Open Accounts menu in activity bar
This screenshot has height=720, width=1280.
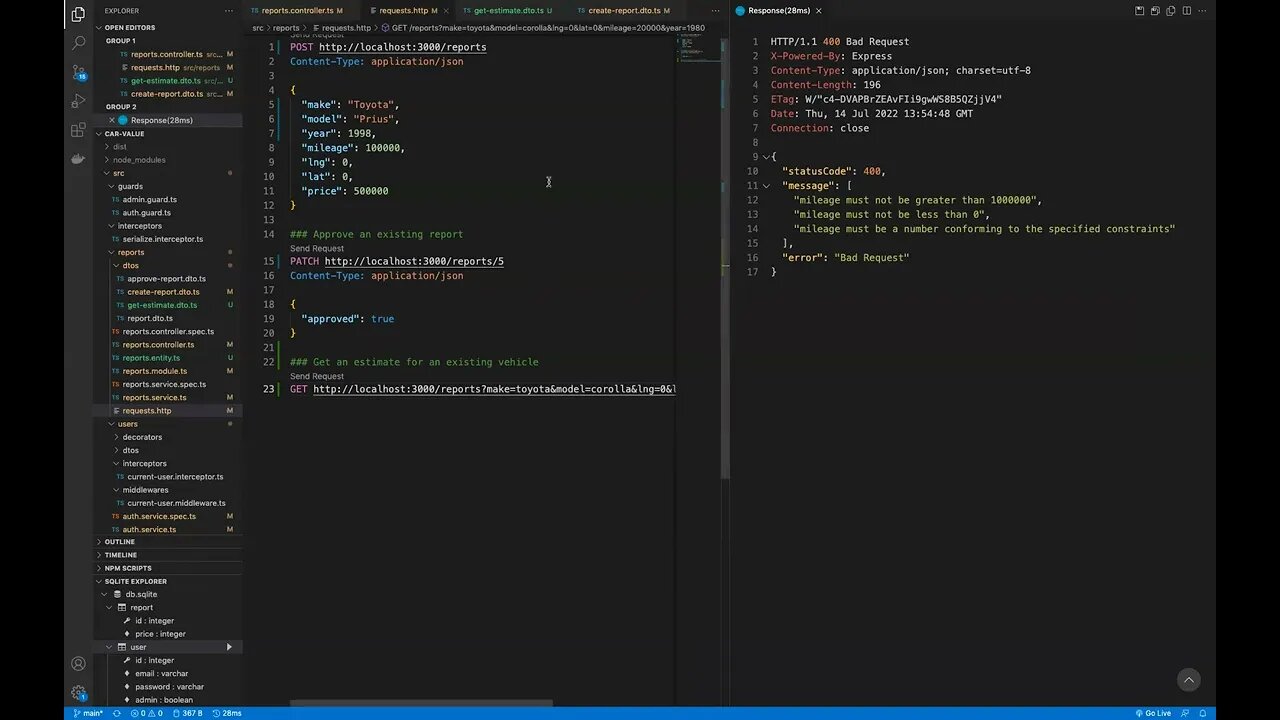(78, 663)
